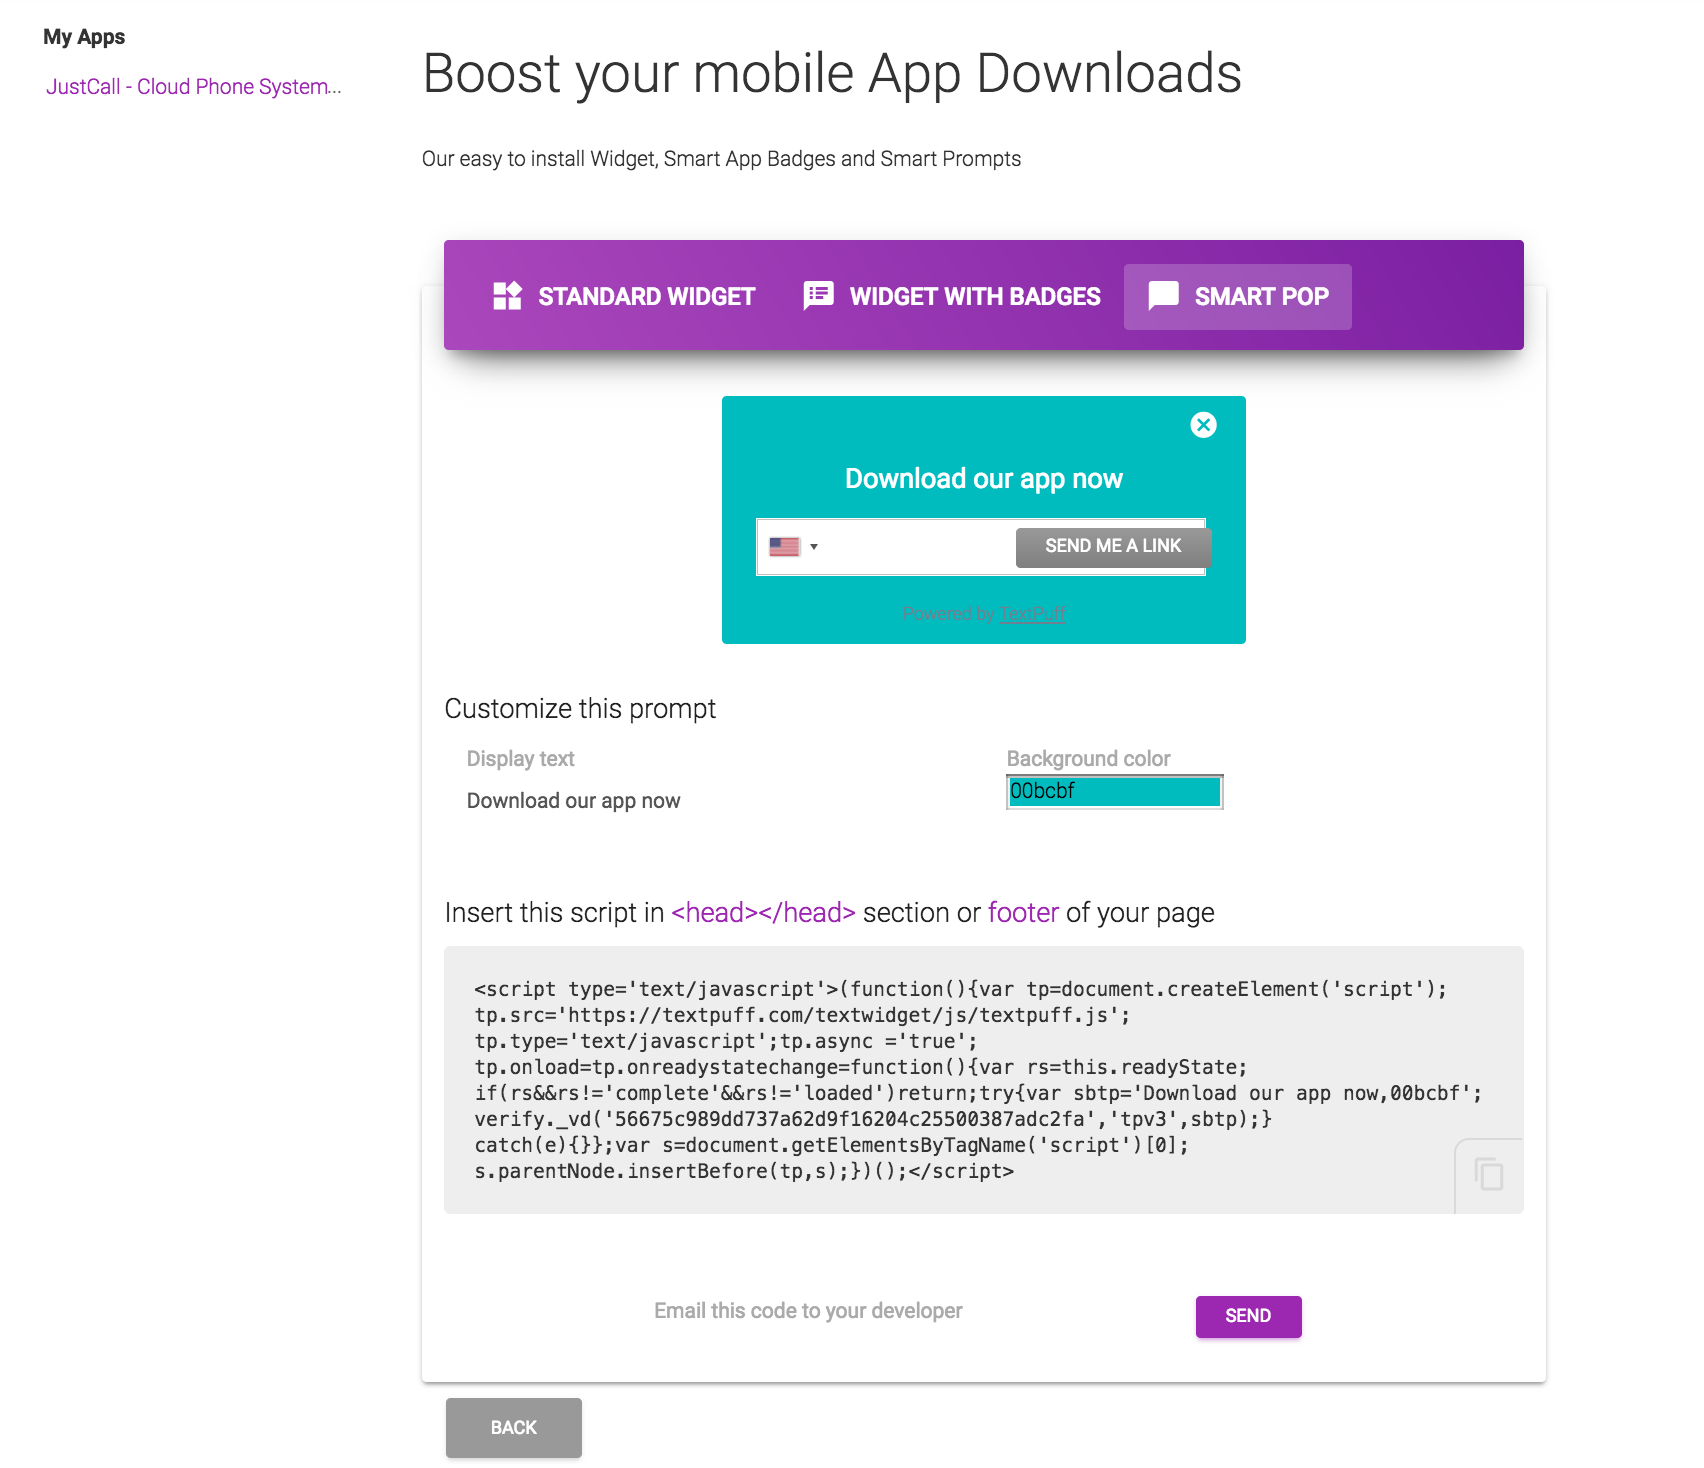Viewport: 1704px width, 1468px height.
Task: Click the 'Boost your mobile App Downloads' heading
Action: pos(832,74)
